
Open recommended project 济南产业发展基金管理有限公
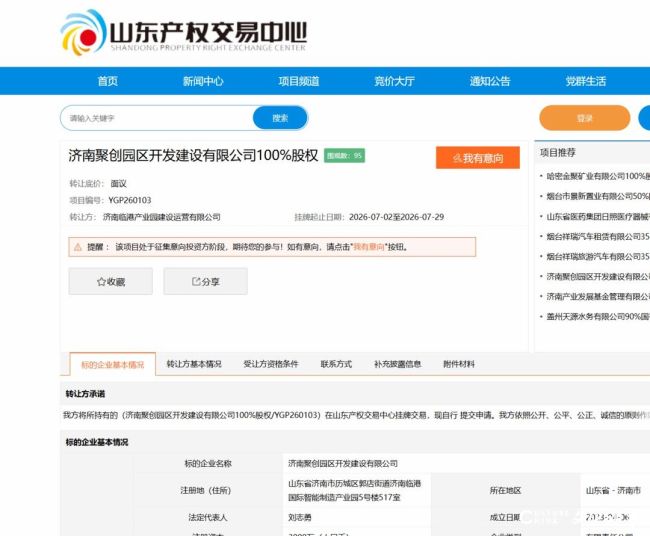tap(598, 296)
